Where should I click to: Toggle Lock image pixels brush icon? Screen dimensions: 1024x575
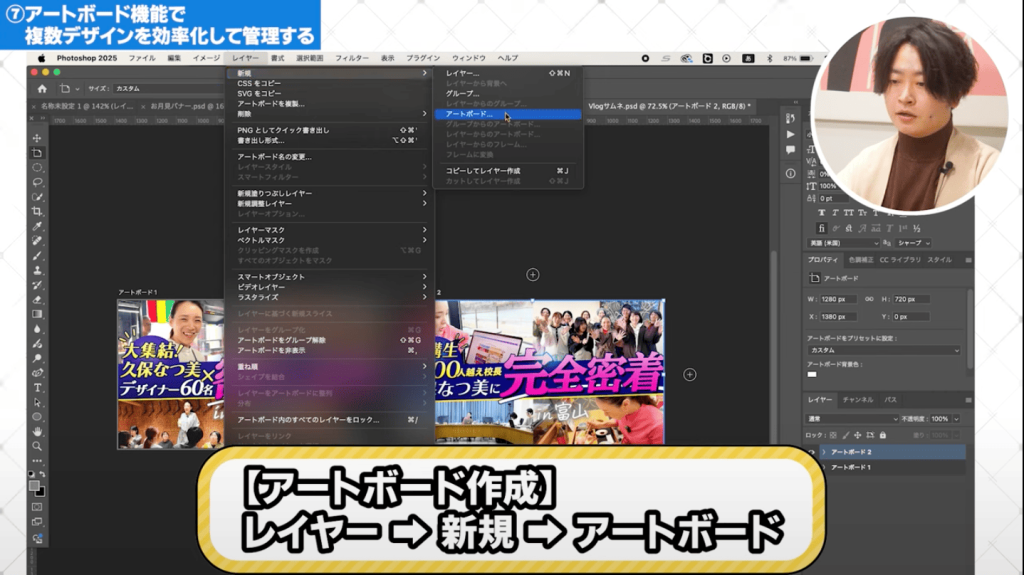pyautogui.click(x=846, y=435)
